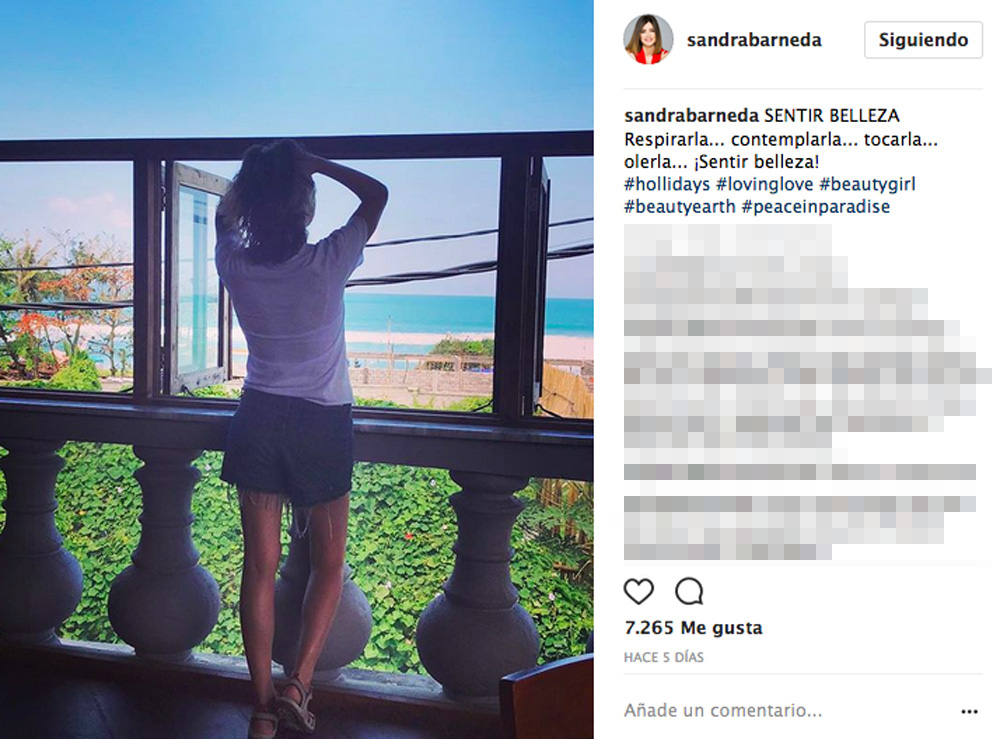1000x739 pixels.
Task: Open sandrabarneda profile picture avatar
Action: pos(648,40)
